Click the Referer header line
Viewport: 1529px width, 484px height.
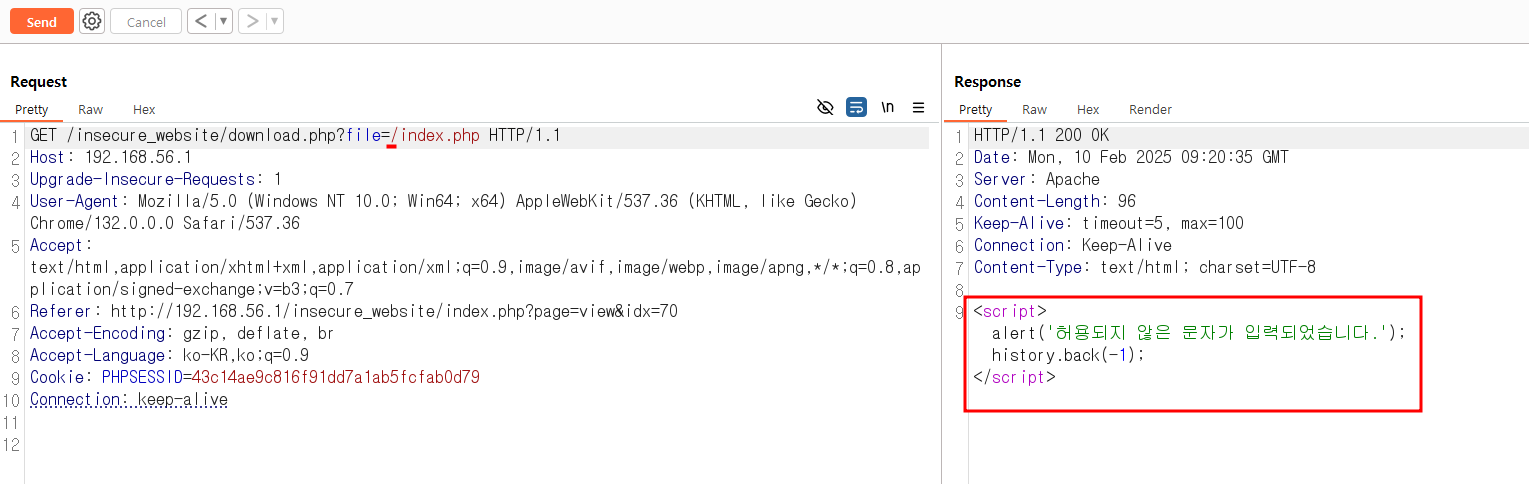click(354, 312)
